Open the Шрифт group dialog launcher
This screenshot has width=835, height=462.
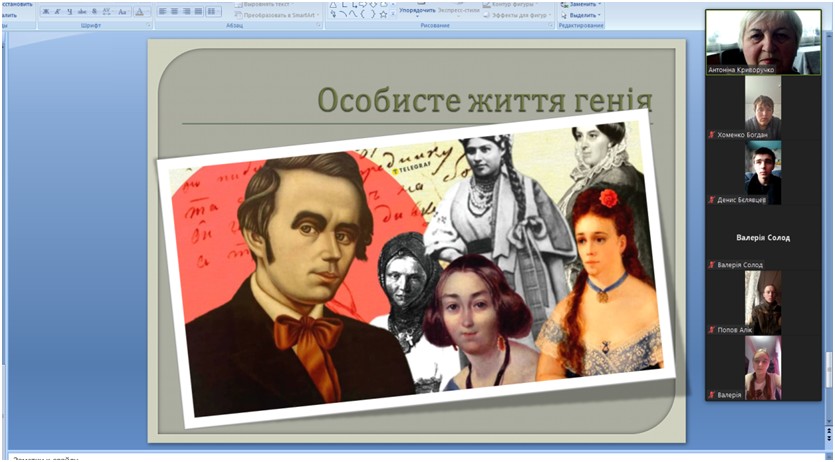(x=147, y=25)
